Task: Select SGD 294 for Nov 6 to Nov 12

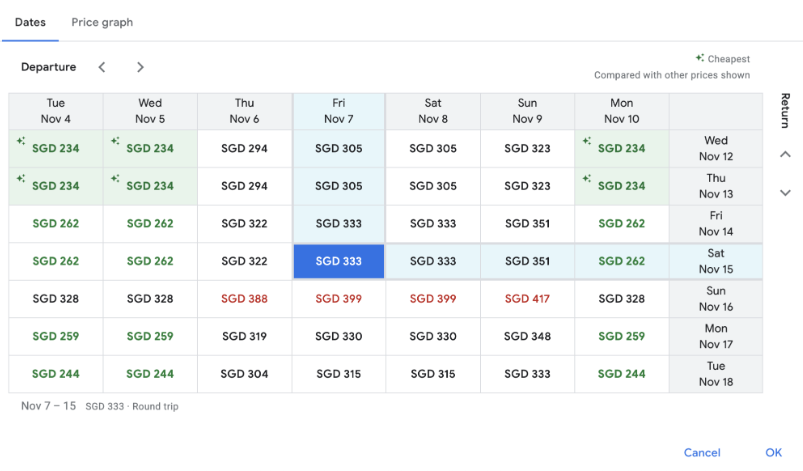Action: click(244, 149)
